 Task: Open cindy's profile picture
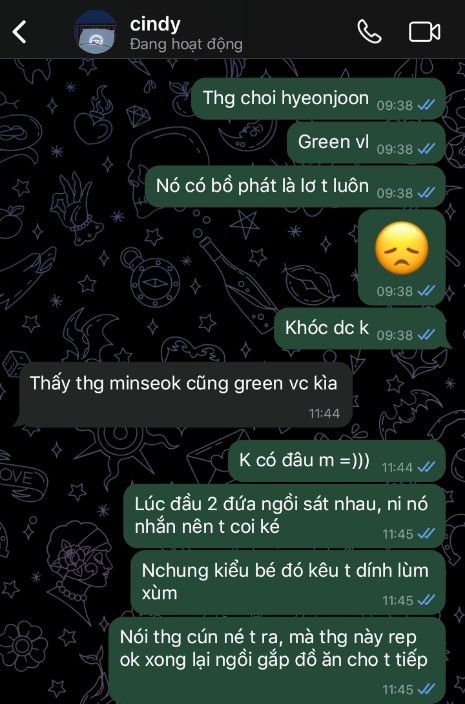pos(96,32)
